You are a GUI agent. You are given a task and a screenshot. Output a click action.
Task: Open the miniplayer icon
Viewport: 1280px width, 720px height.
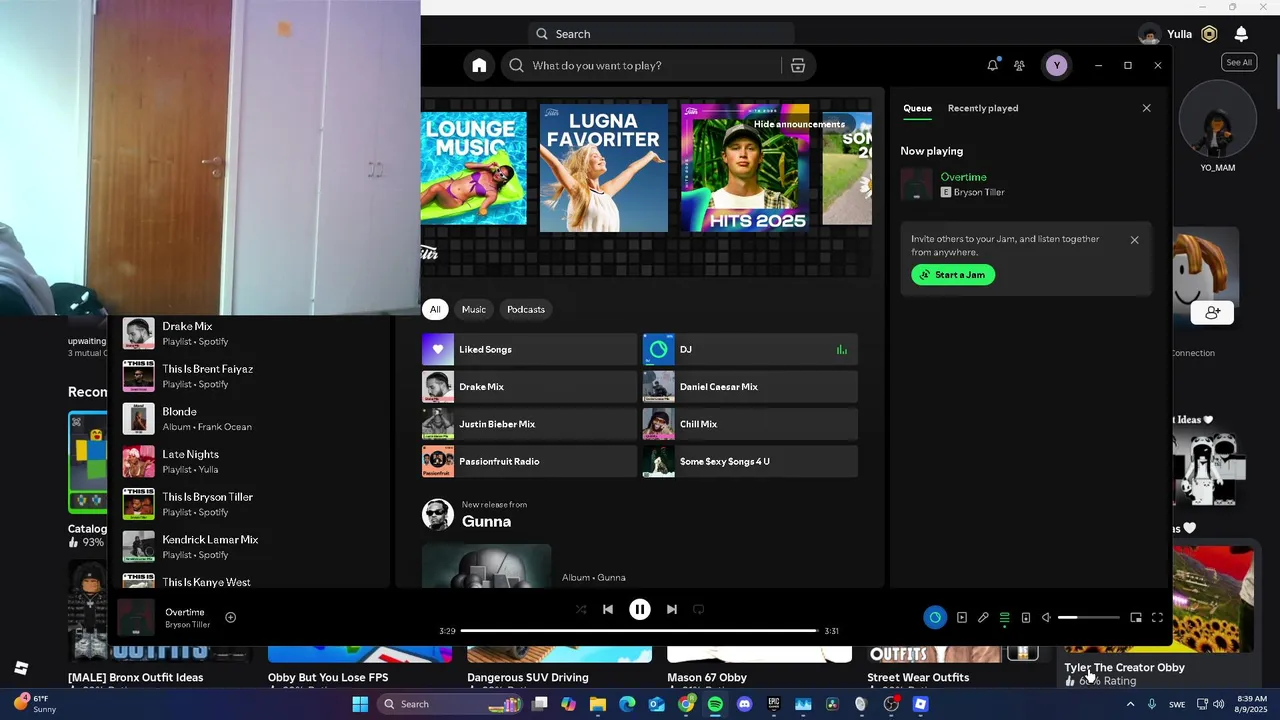click(1136, 617)
